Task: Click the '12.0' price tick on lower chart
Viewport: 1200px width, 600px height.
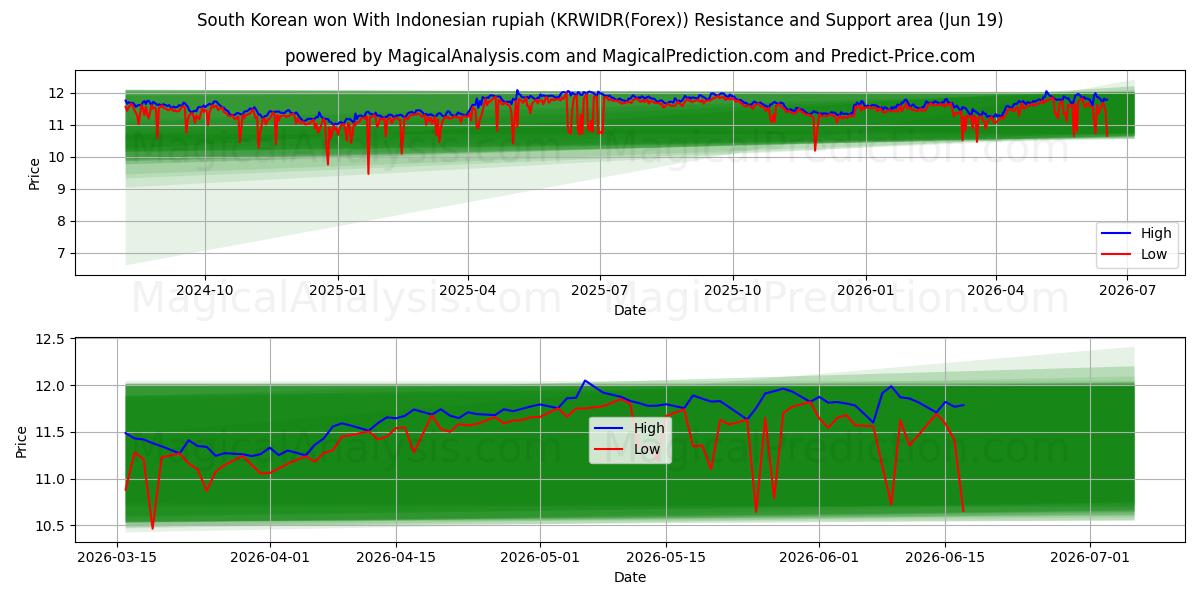Action: (x=50, y=386)
